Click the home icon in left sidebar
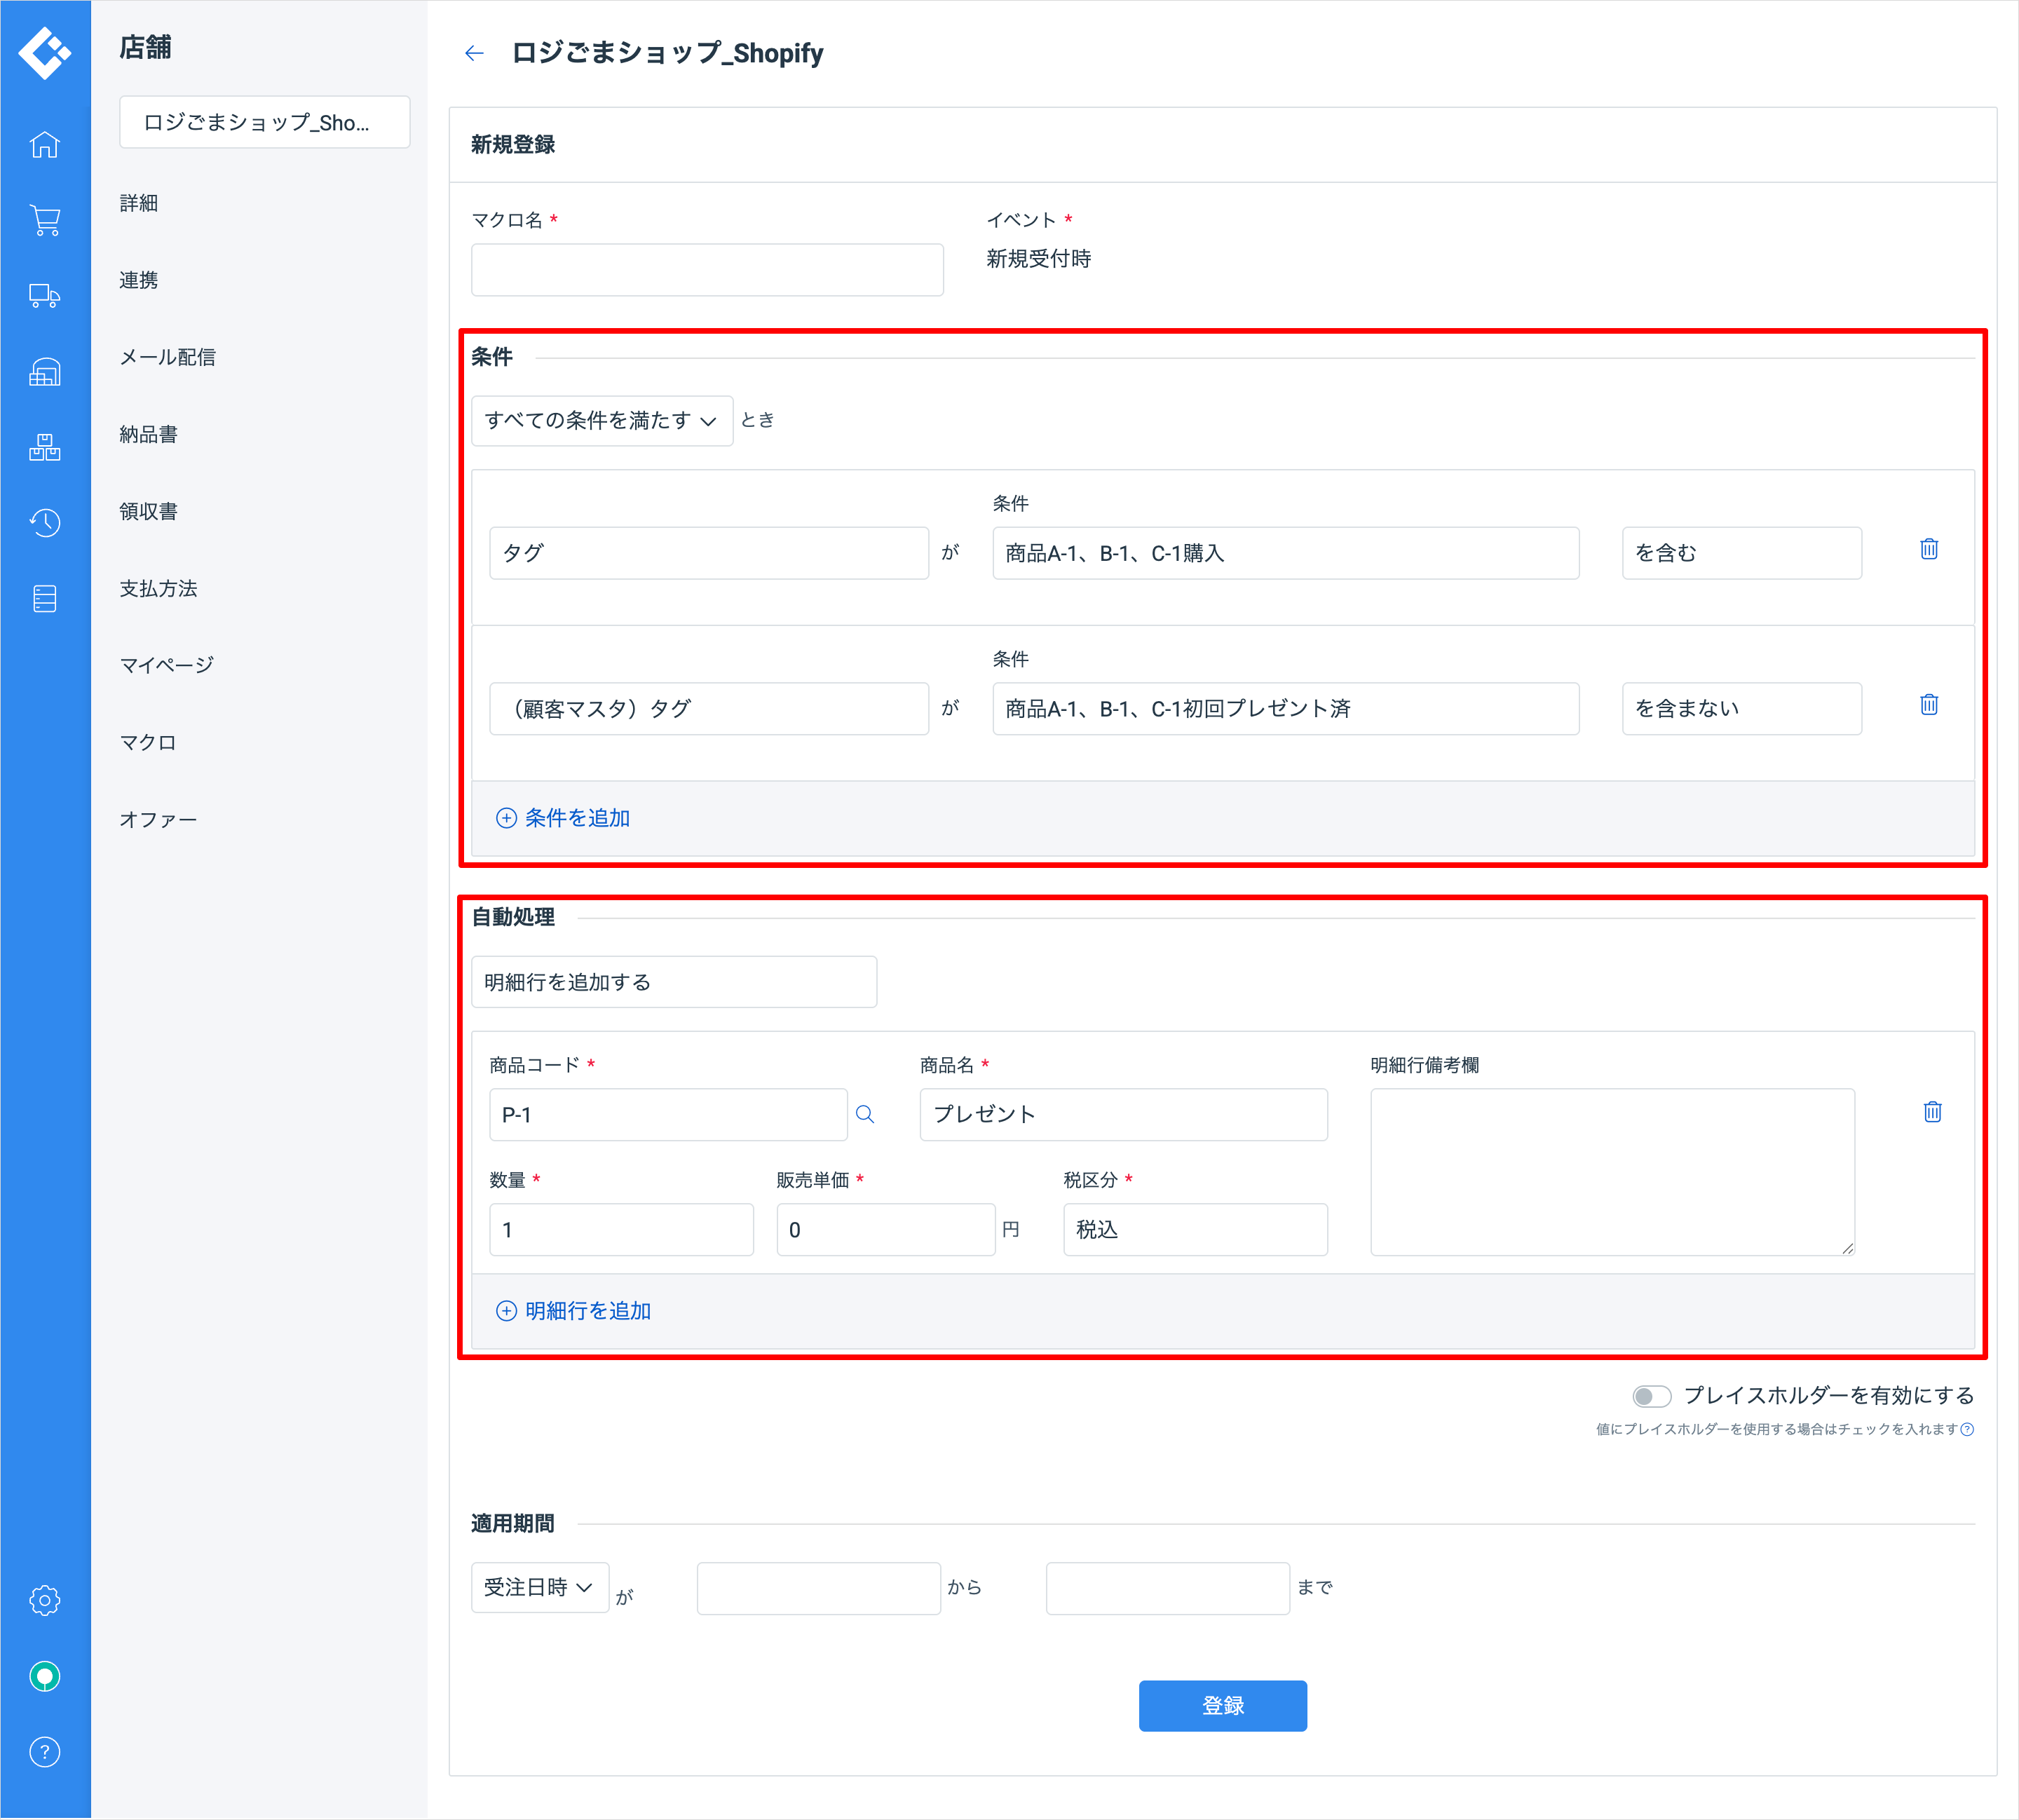 (45, 145)
